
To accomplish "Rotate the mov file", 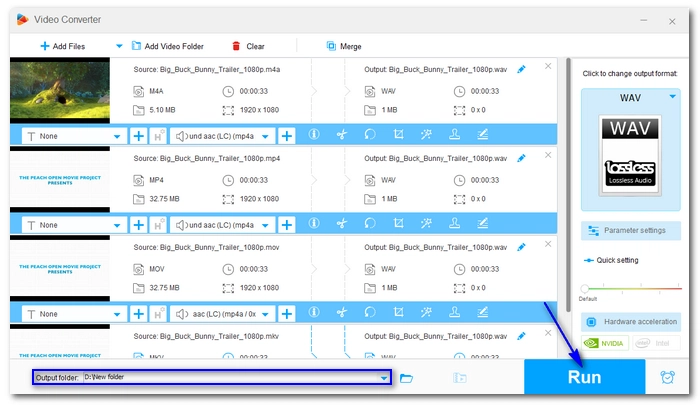I will [x=370, y=312].
